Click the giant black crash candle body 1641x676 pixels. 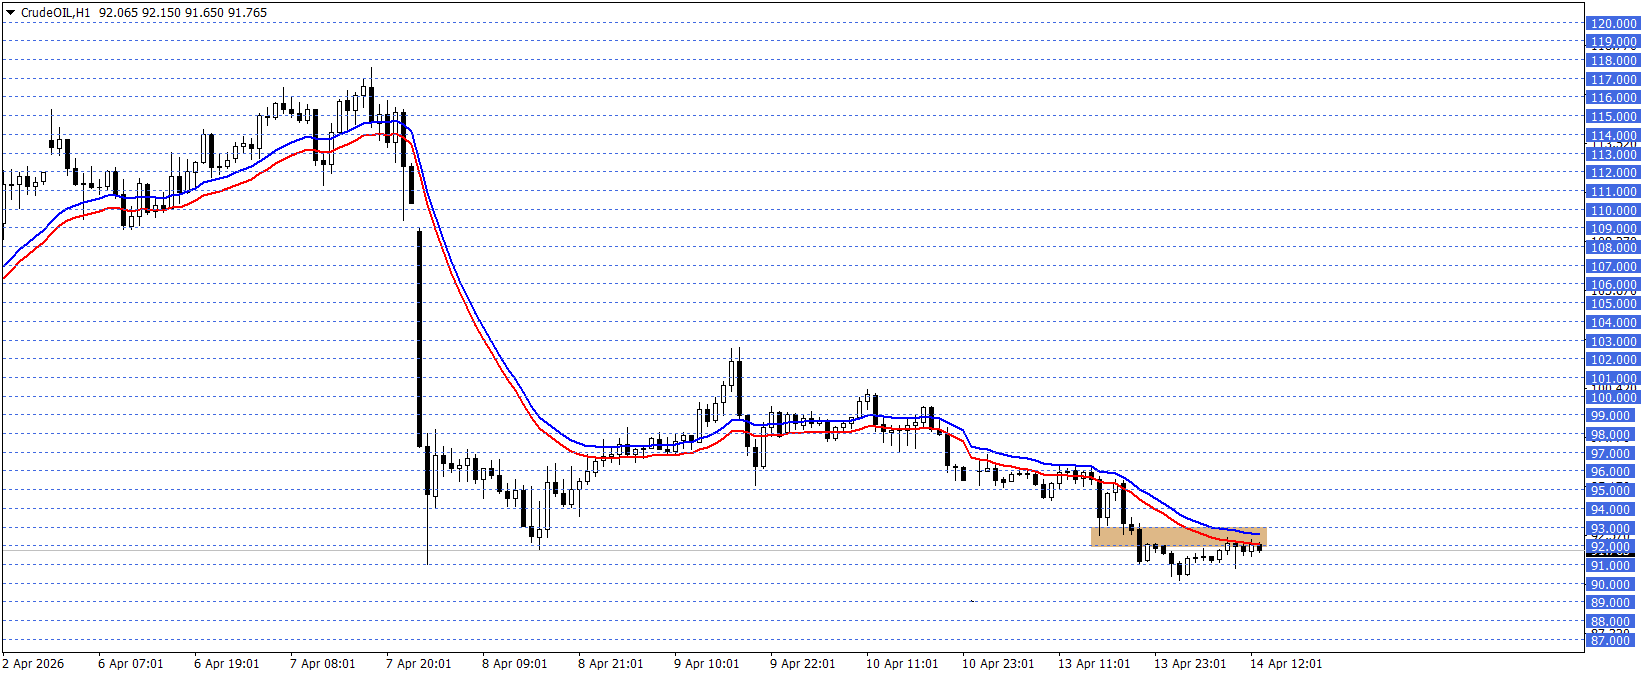tap(419, 340)
